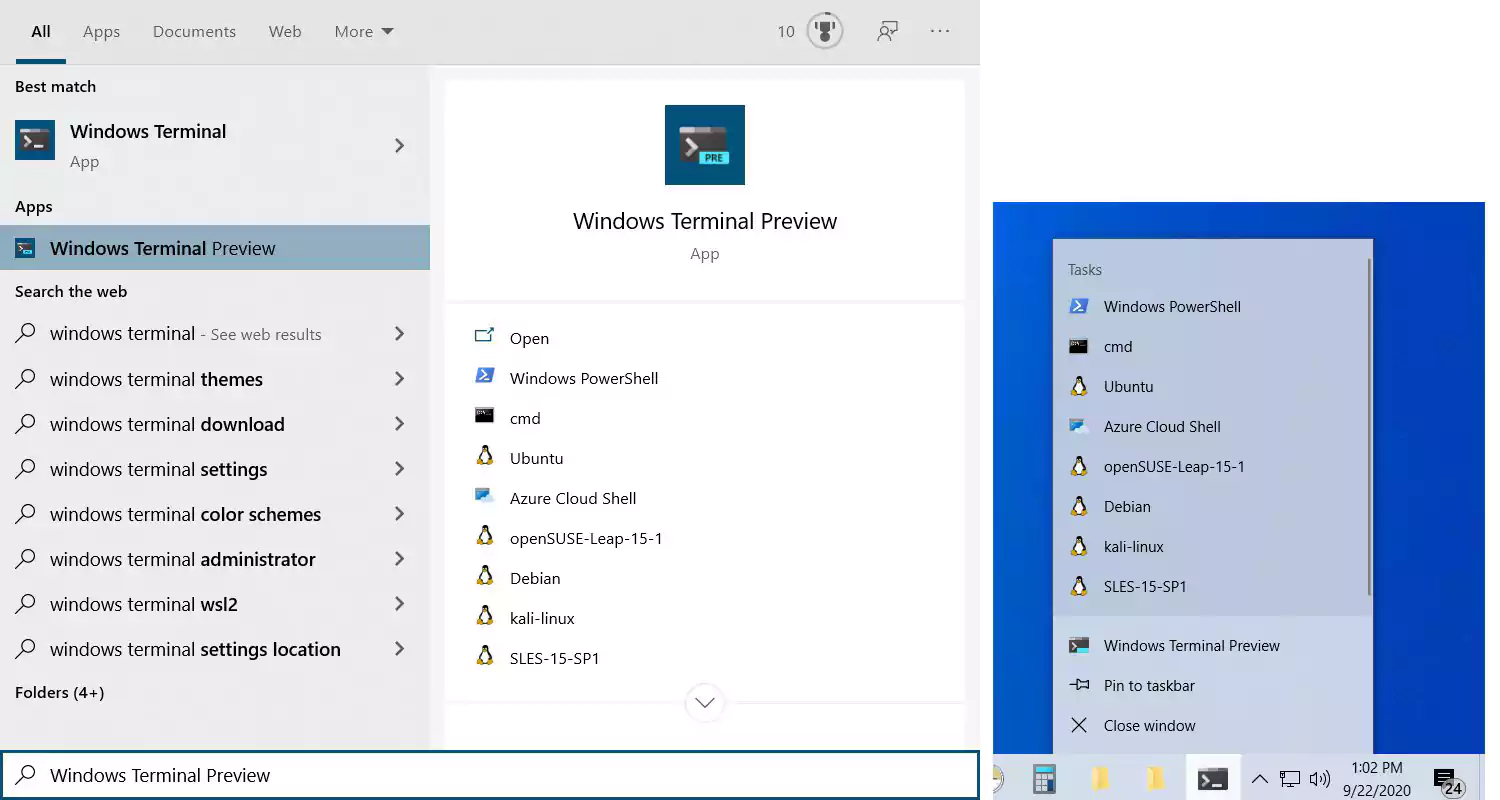The image size is (1500, 800).
Task: Click the Pin to taskbar pin icon
Action: click(x=1079, y=685)
